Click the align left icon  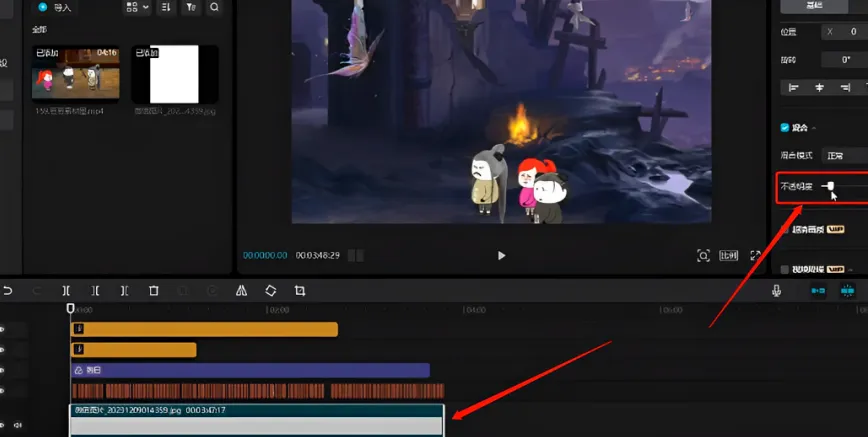tap(794, 88)
